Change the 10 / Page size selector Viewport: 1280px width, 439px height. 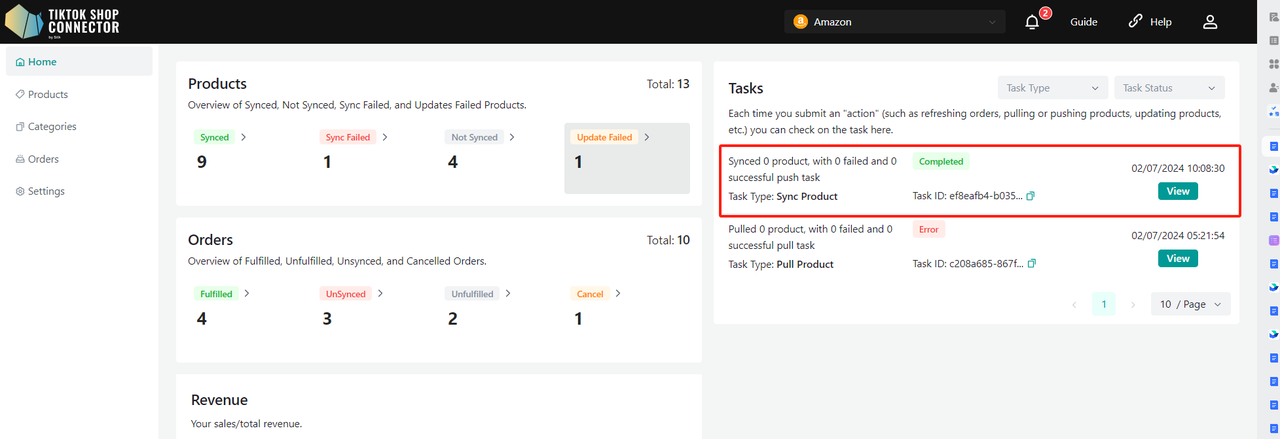(x=1190, y=304)
